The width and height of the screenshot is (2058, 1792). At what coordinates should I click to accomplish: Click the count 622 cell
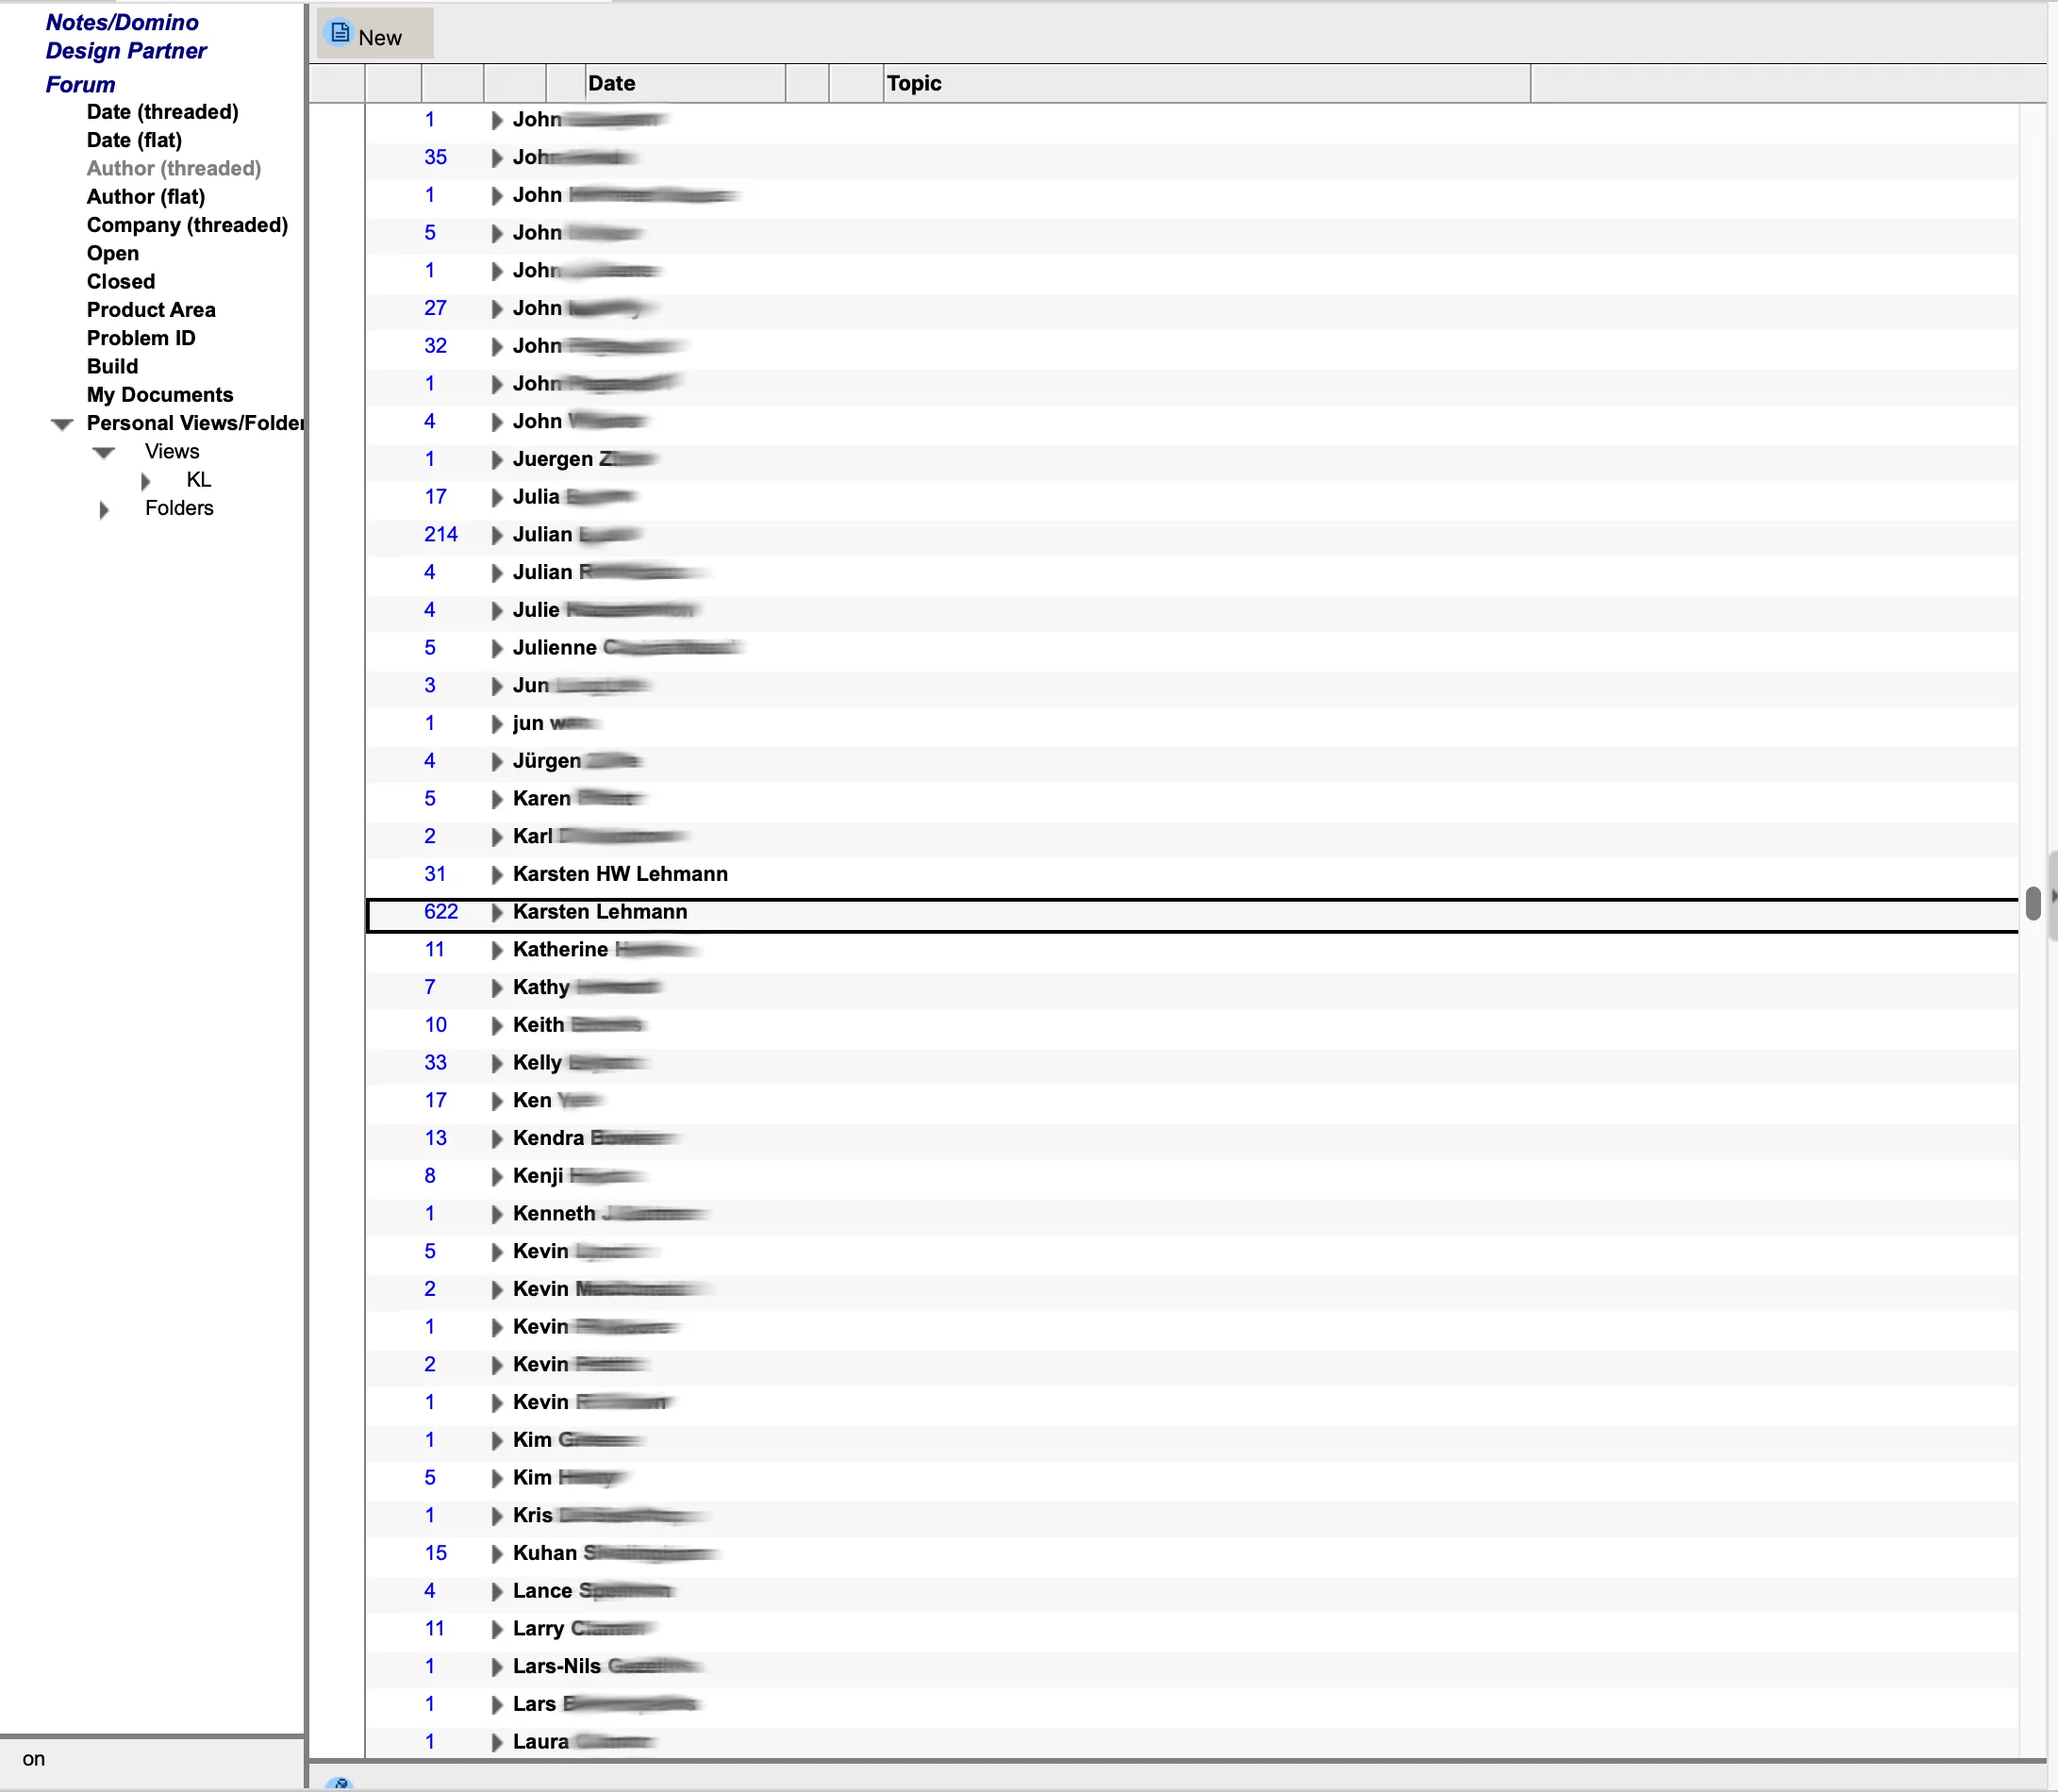point(440,912)
